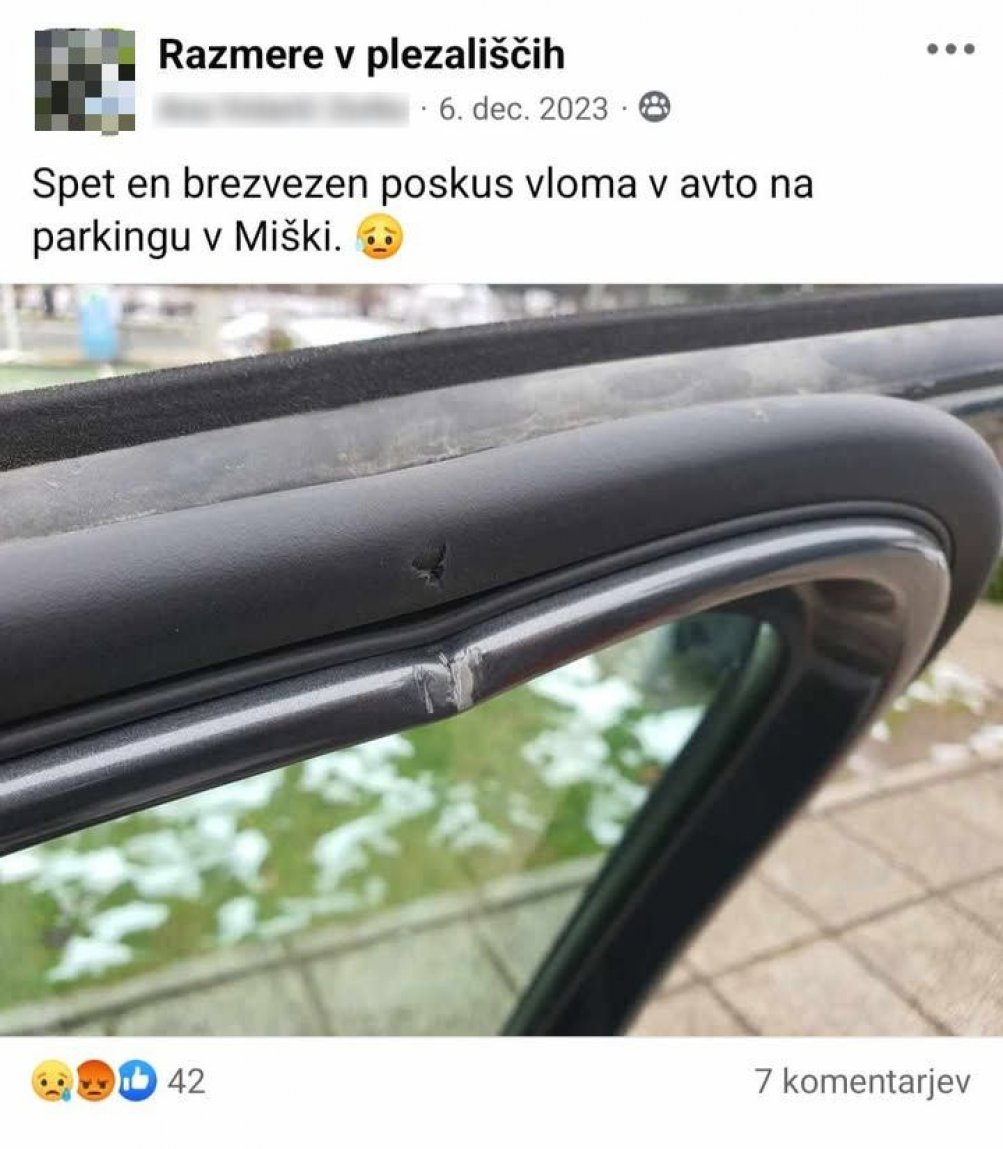Click the blue like reaction icon
Image resolution: width=1003 pixels, height=1149 pixels.
click(x=137, y=1081)
